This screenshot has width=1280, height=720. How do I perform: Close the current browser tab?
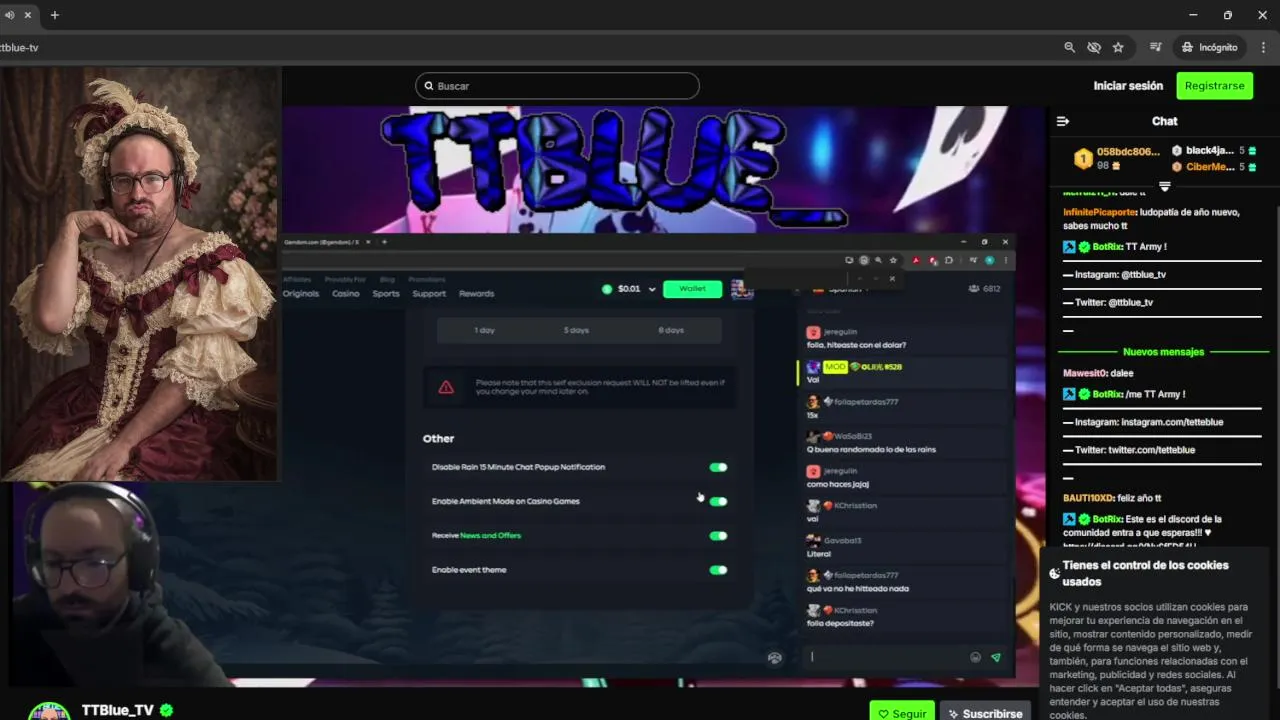pos(27,15)
